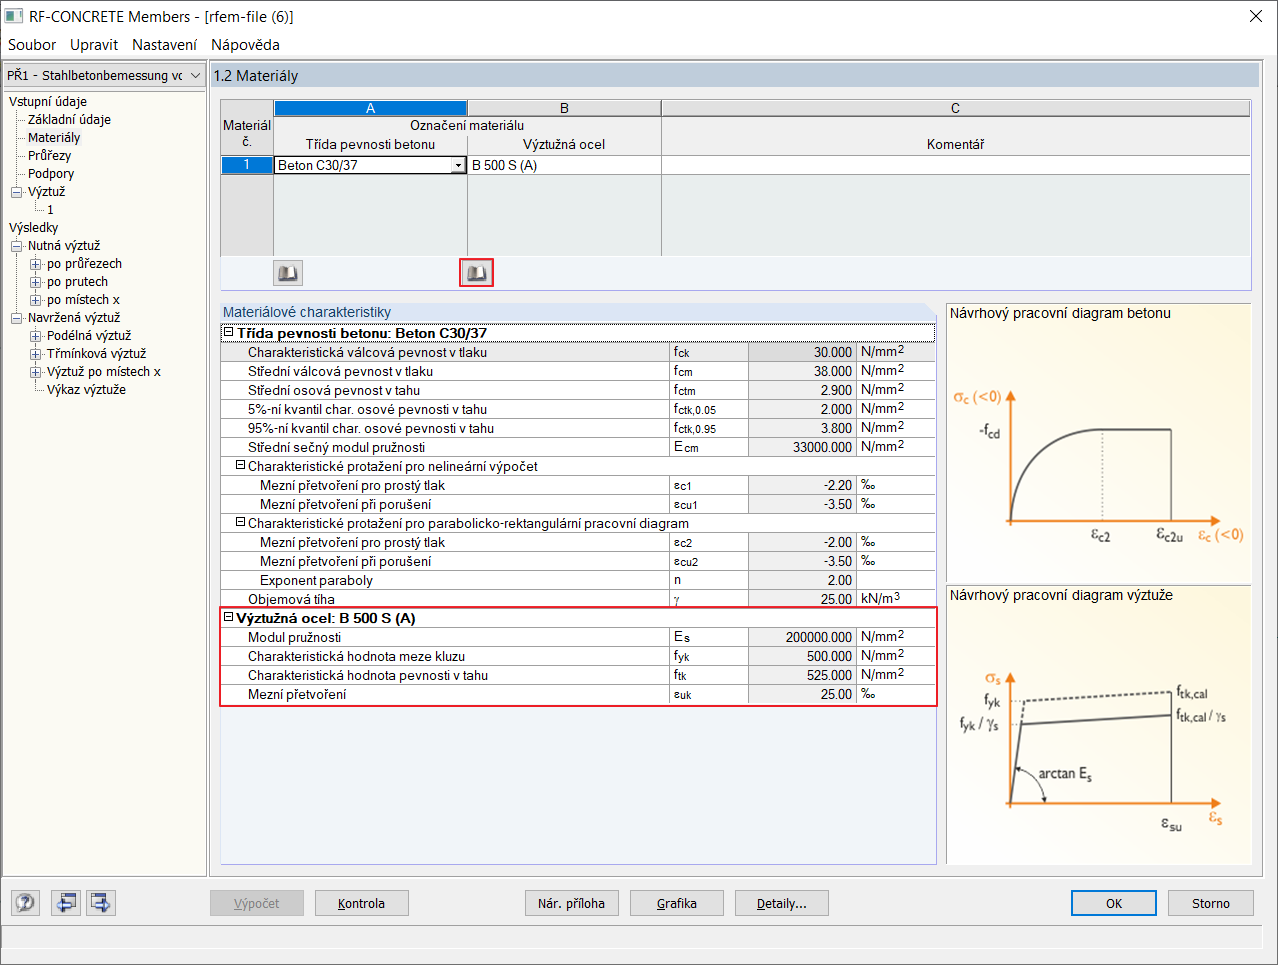Click fctm value 2.900
Viewport: 1278px width, 965px height.
802,390
